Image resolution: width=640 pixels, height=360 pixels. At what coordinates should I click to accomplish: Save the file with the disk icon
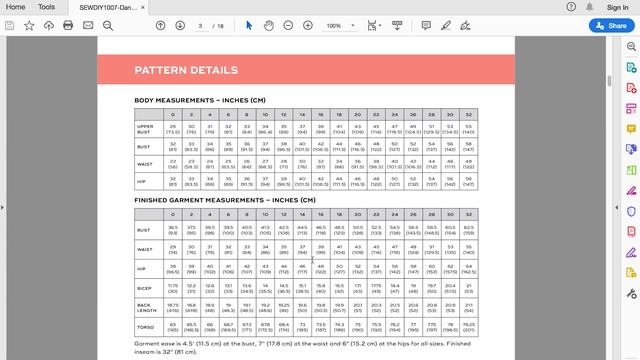9,26
